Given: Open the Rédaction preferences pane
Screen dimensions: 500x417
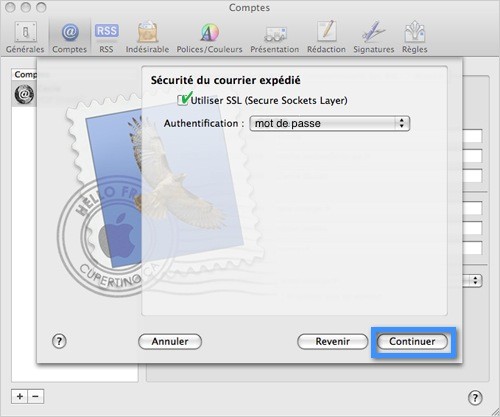Looking at the screenshot, I should (x=326, y=37).
